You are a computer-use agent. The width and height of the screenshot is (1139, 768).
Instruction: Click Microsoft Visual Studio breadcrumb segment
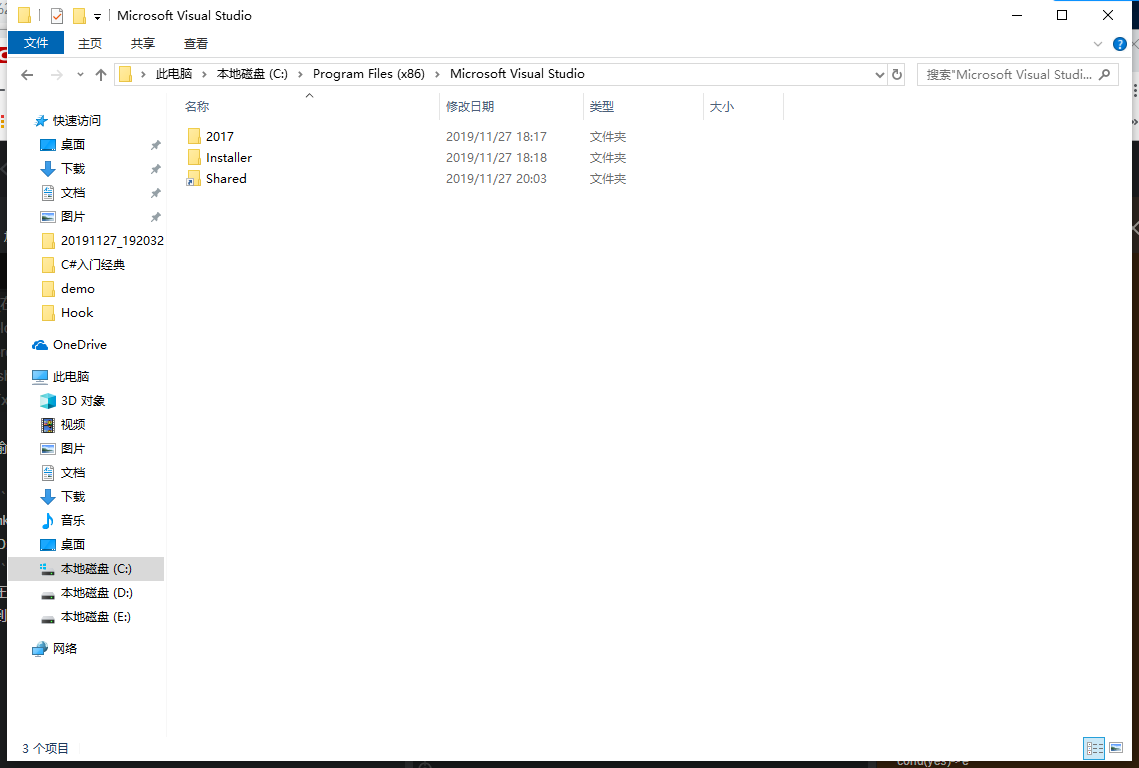517,74
